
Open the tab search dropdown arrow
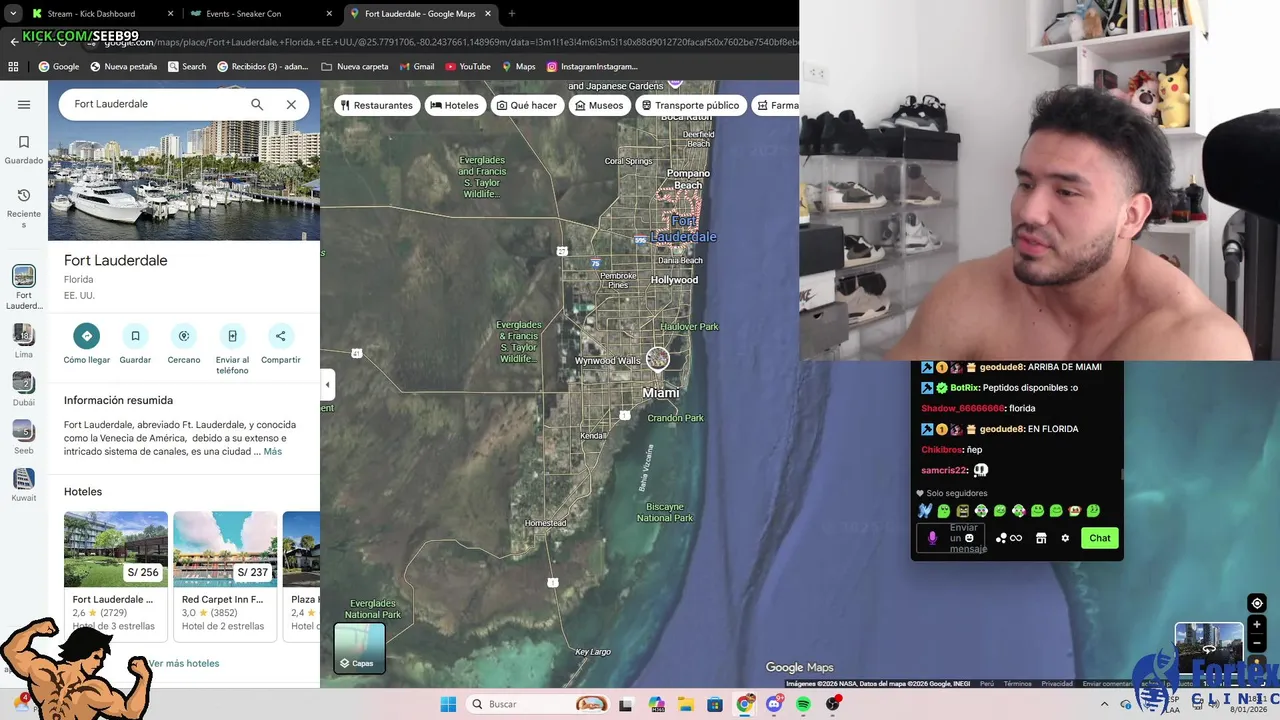pos(12,14)
